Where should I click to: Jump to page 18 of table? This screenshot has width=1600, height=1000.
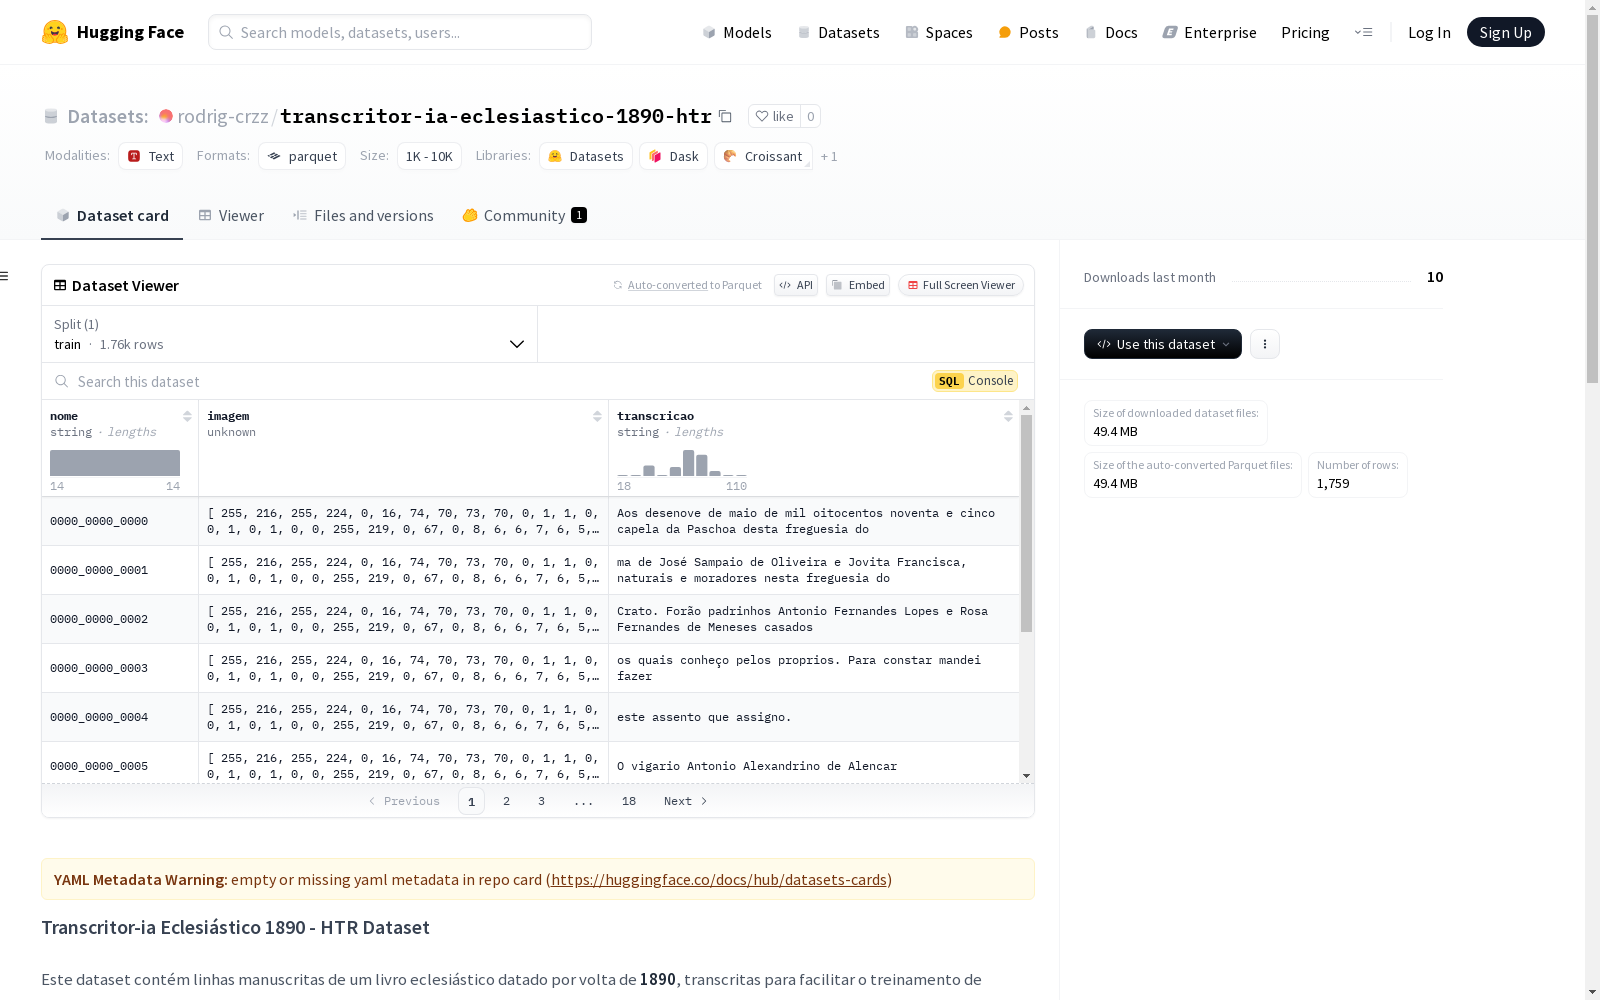(629, 801)
